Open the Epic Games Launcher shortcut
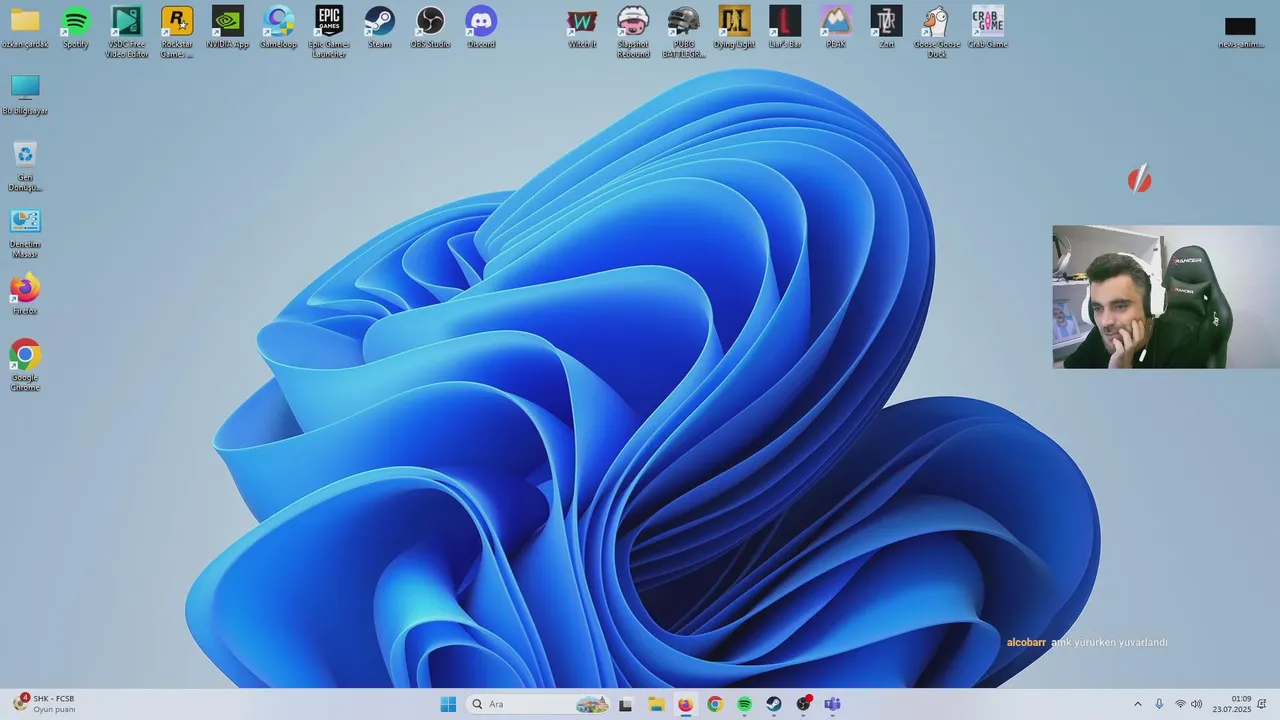The width and height of the screenshot is (1280, 720). point(329,32)
